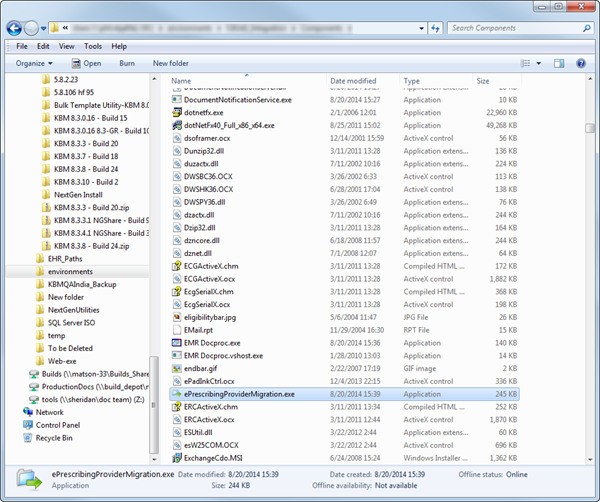Sort by Date modified column header
This screenshot has height=502, width=600.
tap(353, 81)
